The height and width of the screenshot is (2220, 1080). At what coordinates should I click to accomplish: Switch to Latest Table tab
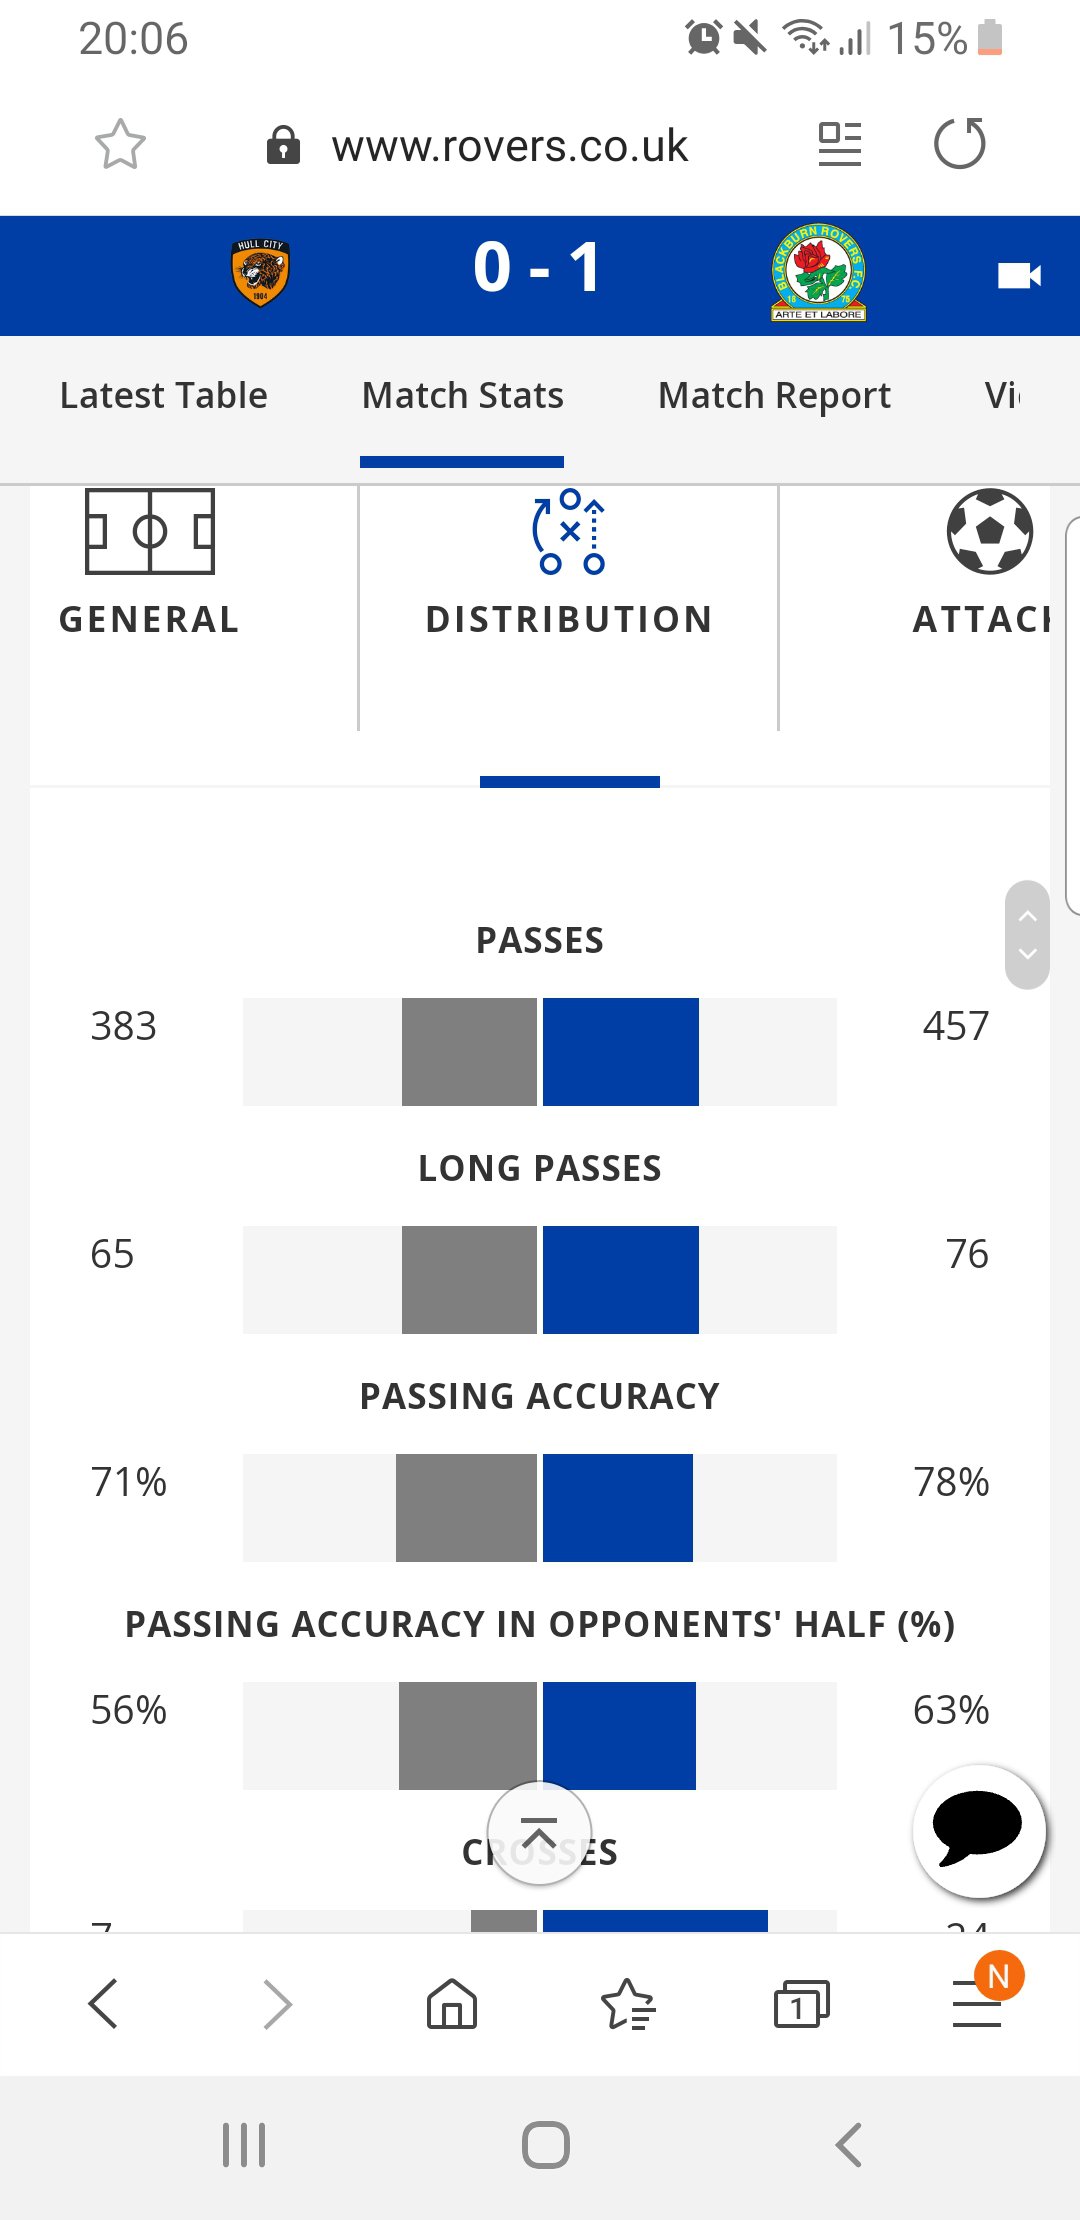click(x=164, y=396)
